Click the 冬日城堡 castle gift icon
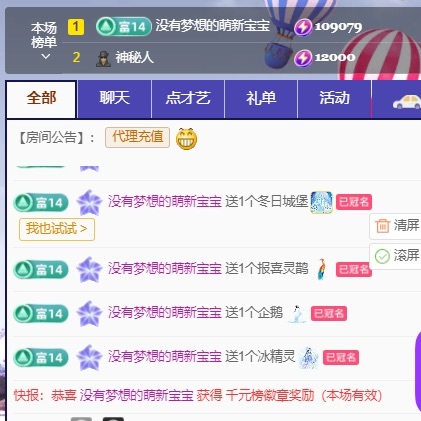This screenshot has width=421, height=421. [321, 202]
